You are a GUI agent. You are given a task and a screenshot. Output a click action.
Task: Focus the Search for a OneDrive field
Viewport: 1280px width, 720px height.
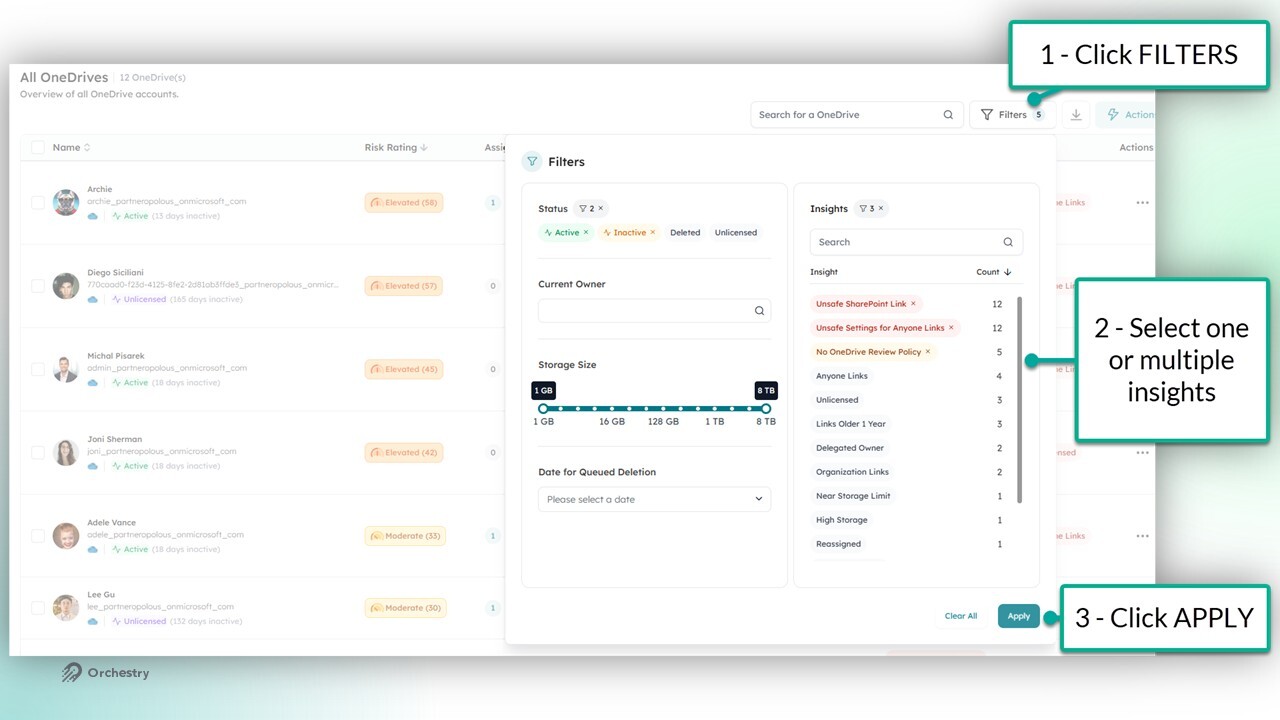(857, 115)
